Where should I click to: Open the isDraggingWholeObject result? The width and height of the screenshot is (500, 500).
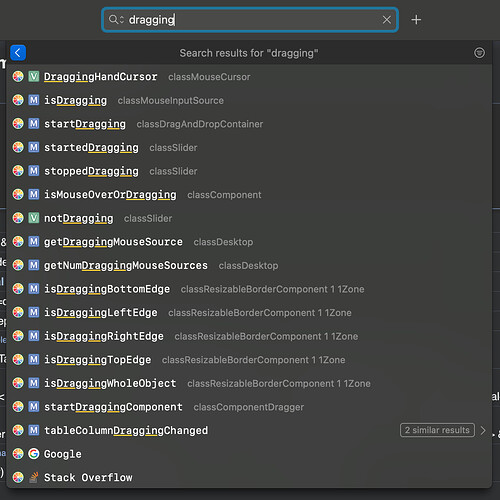[x=249, y=383]
